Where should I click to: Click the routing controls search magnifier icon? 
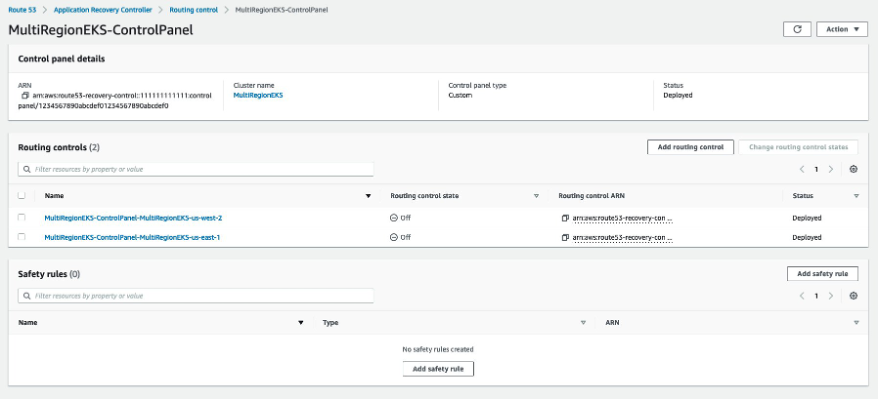(x=27, y=169)
